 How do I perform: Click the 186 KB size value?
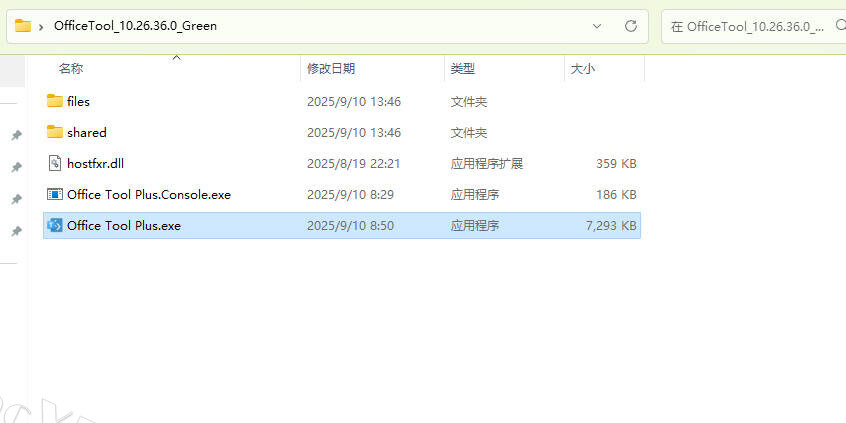click(x=616, y=195)
